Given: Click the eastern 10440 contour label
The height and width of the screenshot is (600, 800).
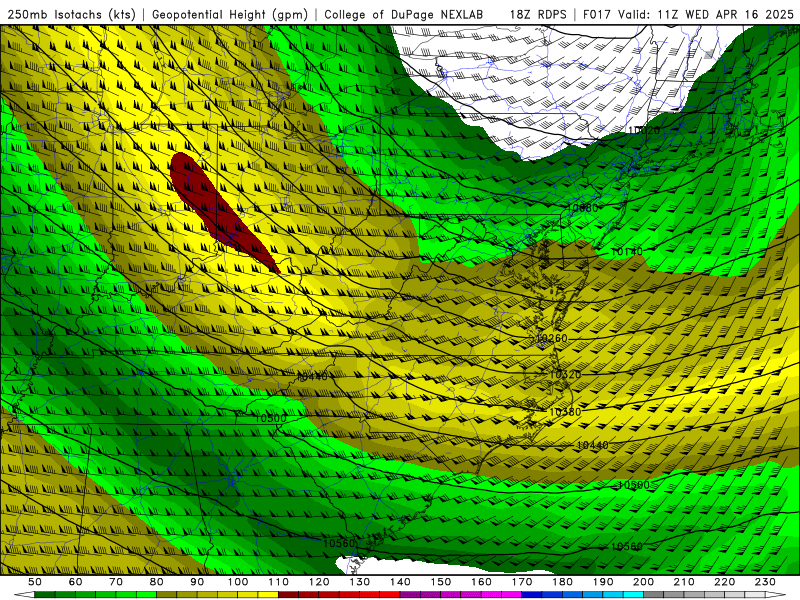Looking at the screenshot, I should click(x=592, y=445).
